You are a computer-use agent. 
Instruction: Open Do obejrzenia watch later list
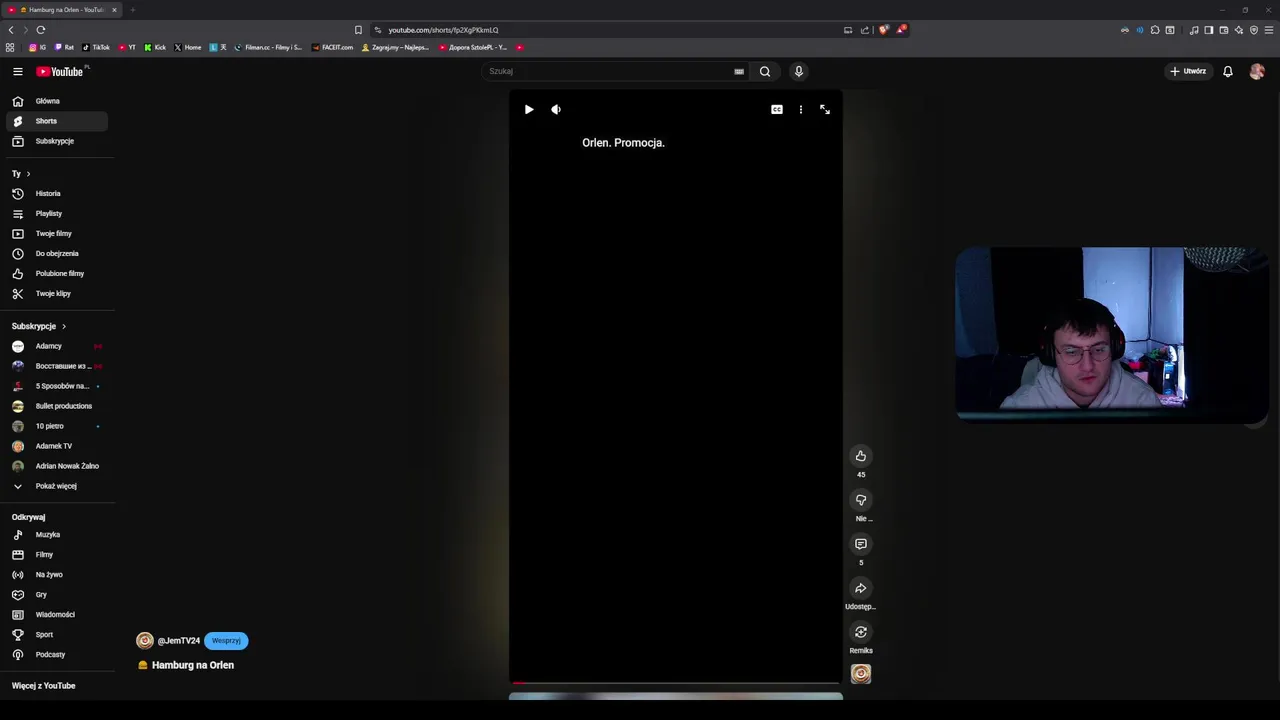tap(56, 253)
